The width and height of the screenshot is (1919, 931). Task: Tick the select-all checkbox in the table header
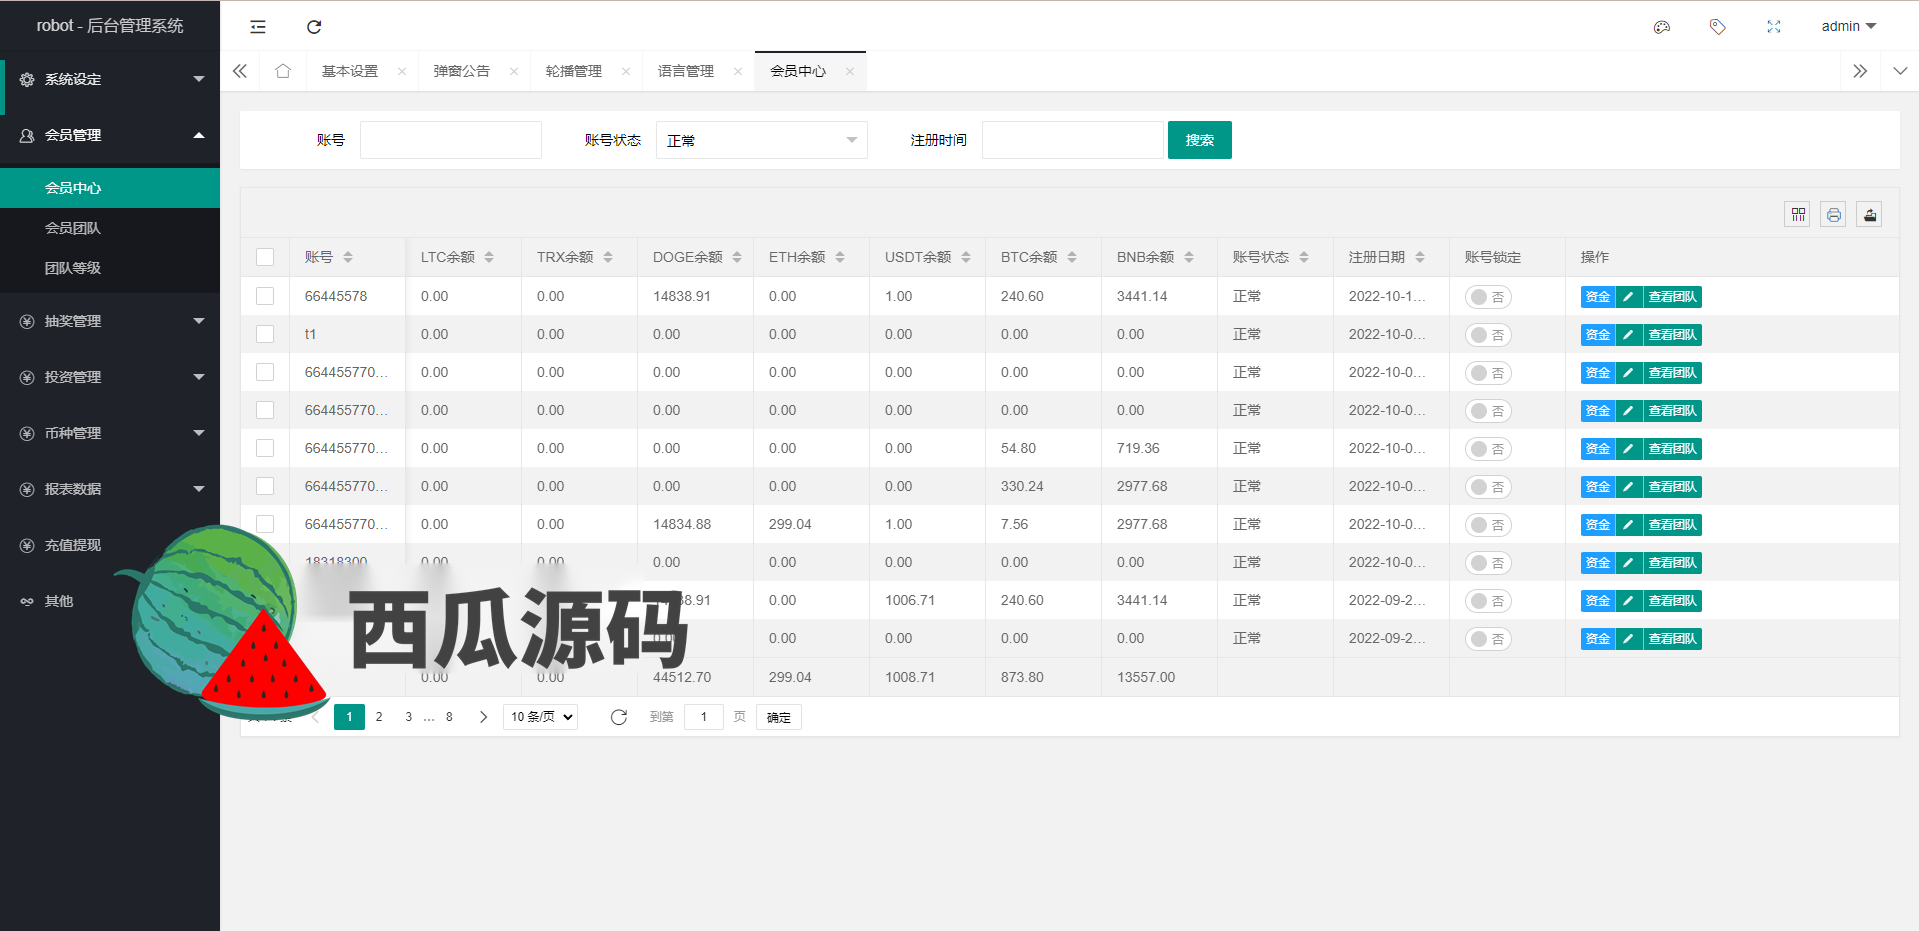(x=265, y=257)
